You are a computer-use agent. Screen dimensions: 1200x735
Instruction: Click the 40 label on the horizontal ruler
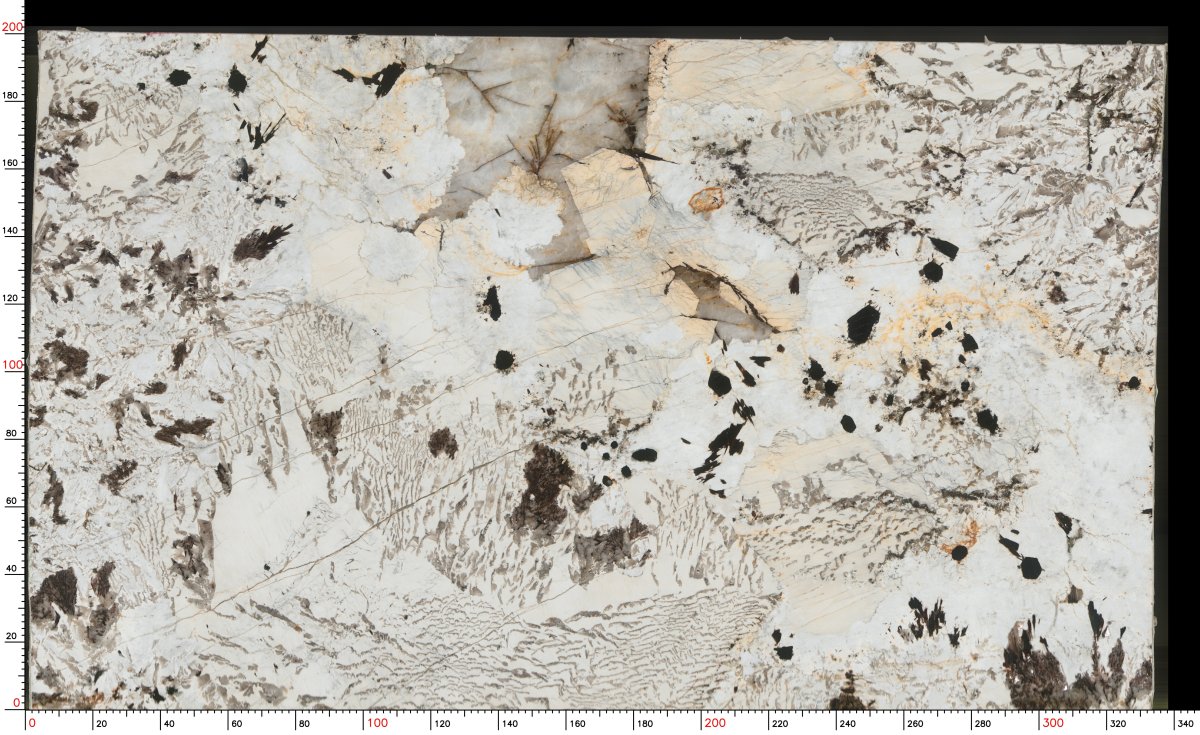(x=170, y=723)
